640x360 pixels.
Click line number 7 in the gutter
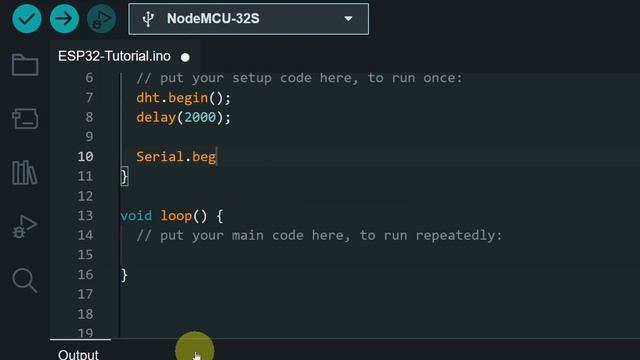click(89, 98)
